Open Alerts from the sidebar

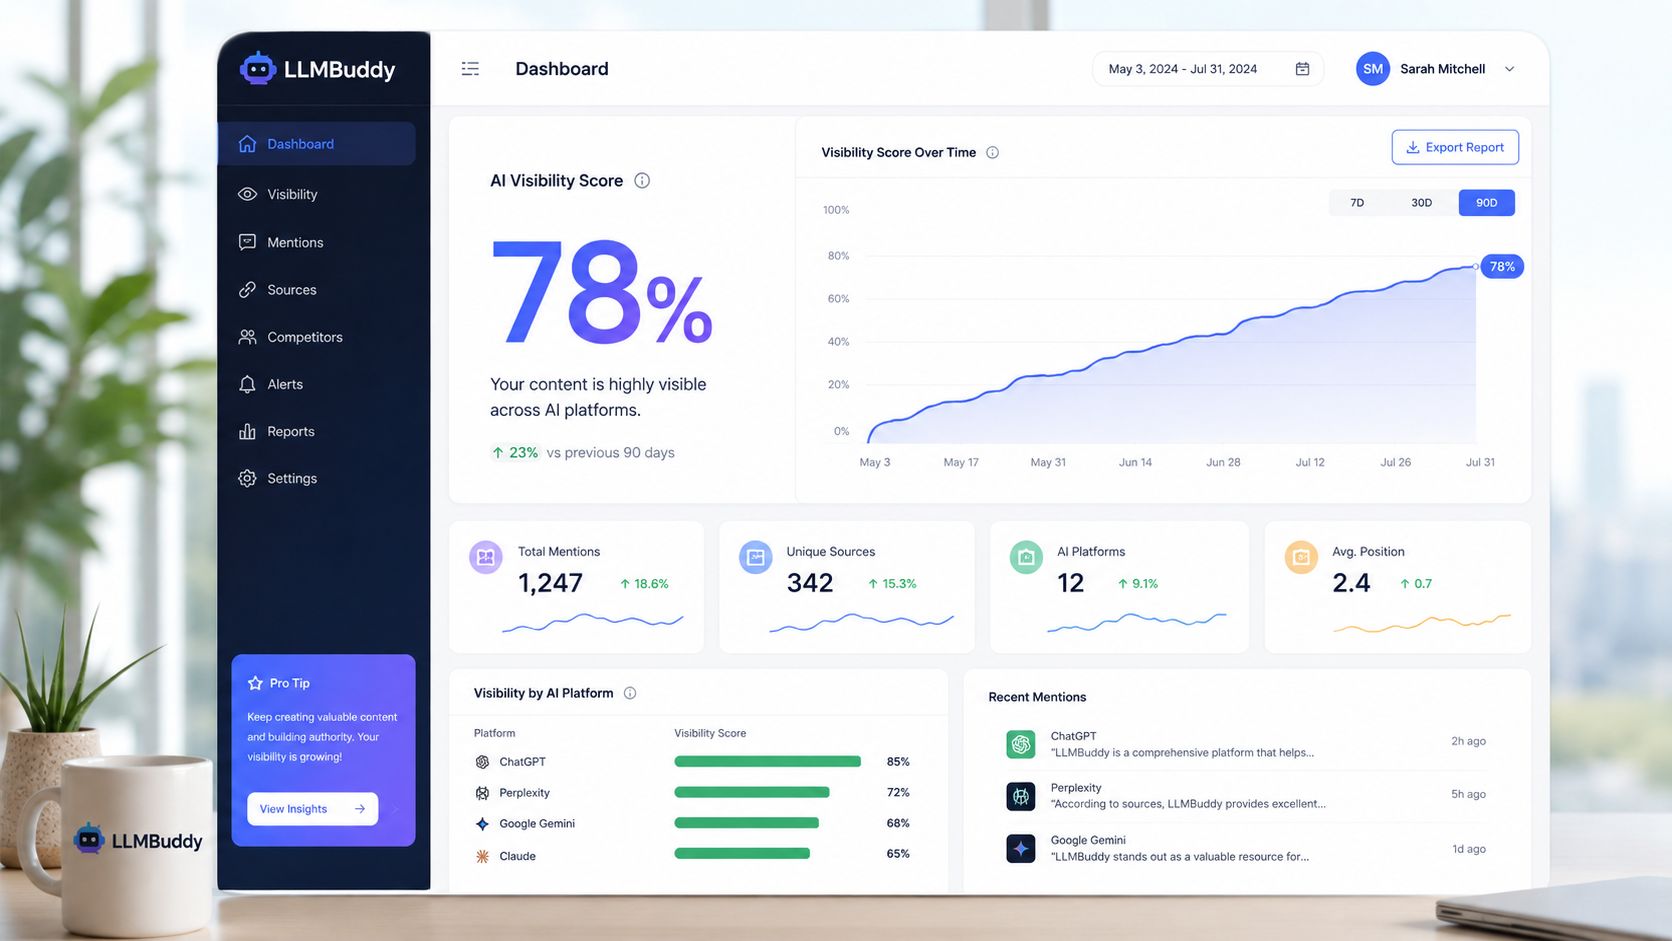pos(316,384)
